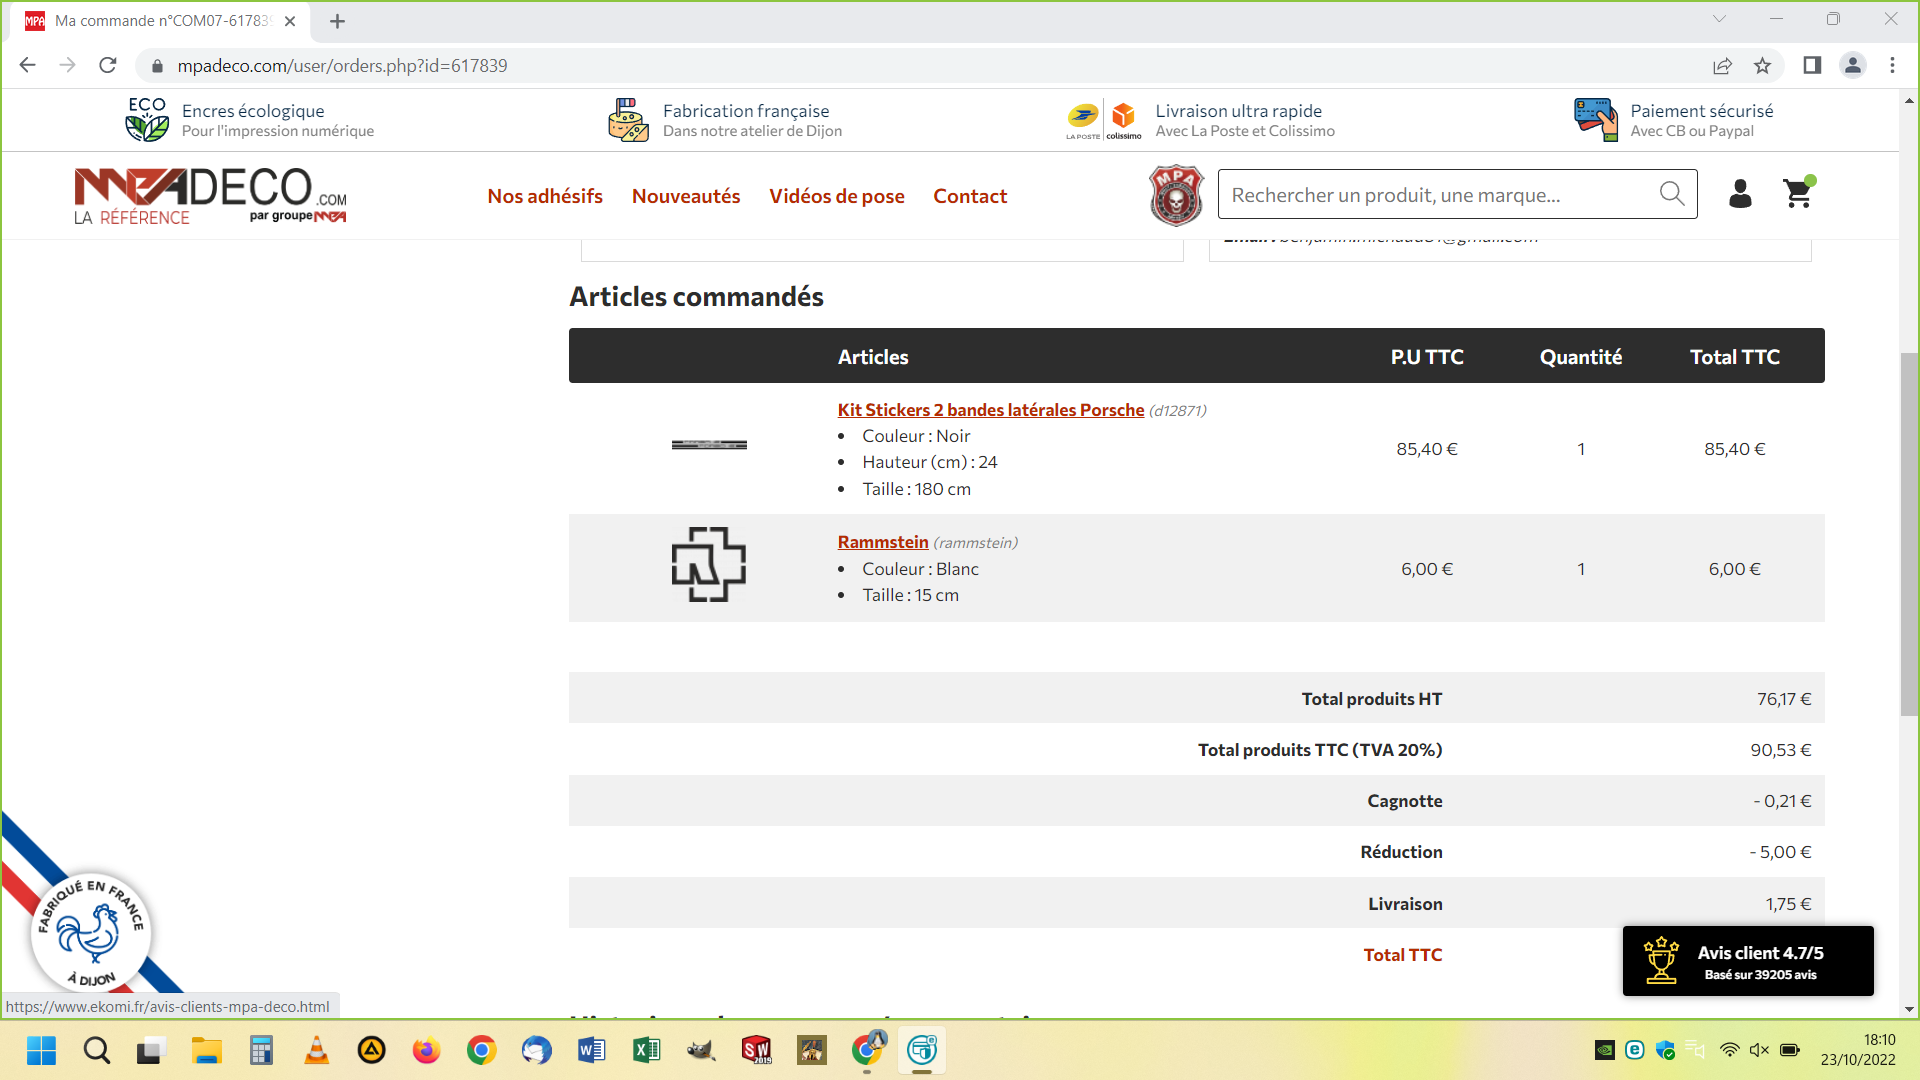Viewport: 1920px width, 1080px height.
Task: Click the search magnifier icon
Action: tap(1672, 194)
